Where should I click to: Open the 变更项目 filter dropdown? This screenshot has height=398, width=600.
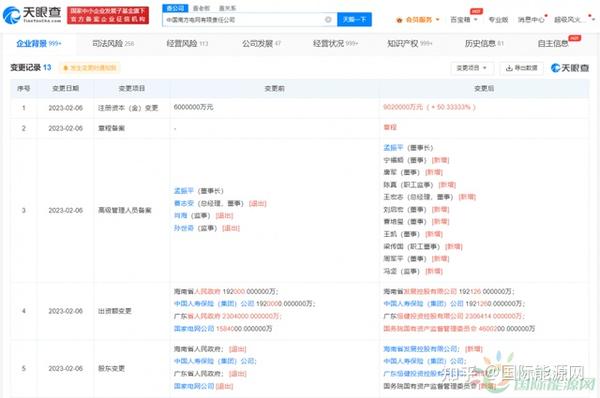click(472, 68)
